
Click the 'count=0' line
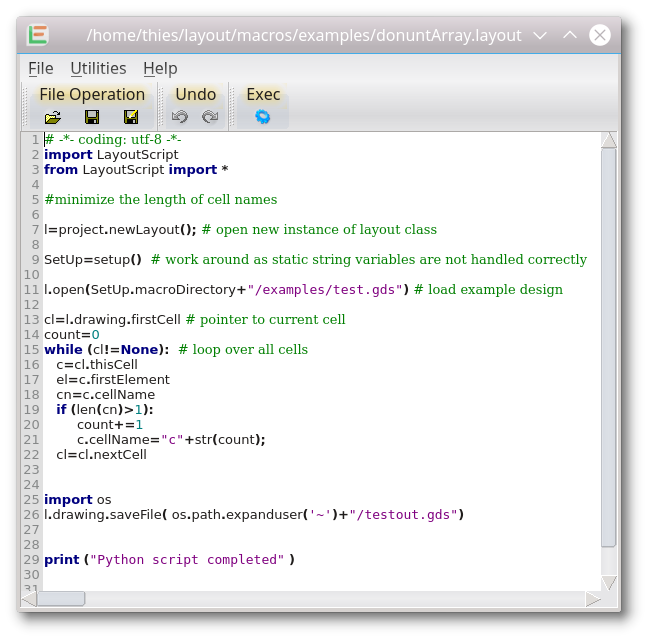(x=72, y=335)
